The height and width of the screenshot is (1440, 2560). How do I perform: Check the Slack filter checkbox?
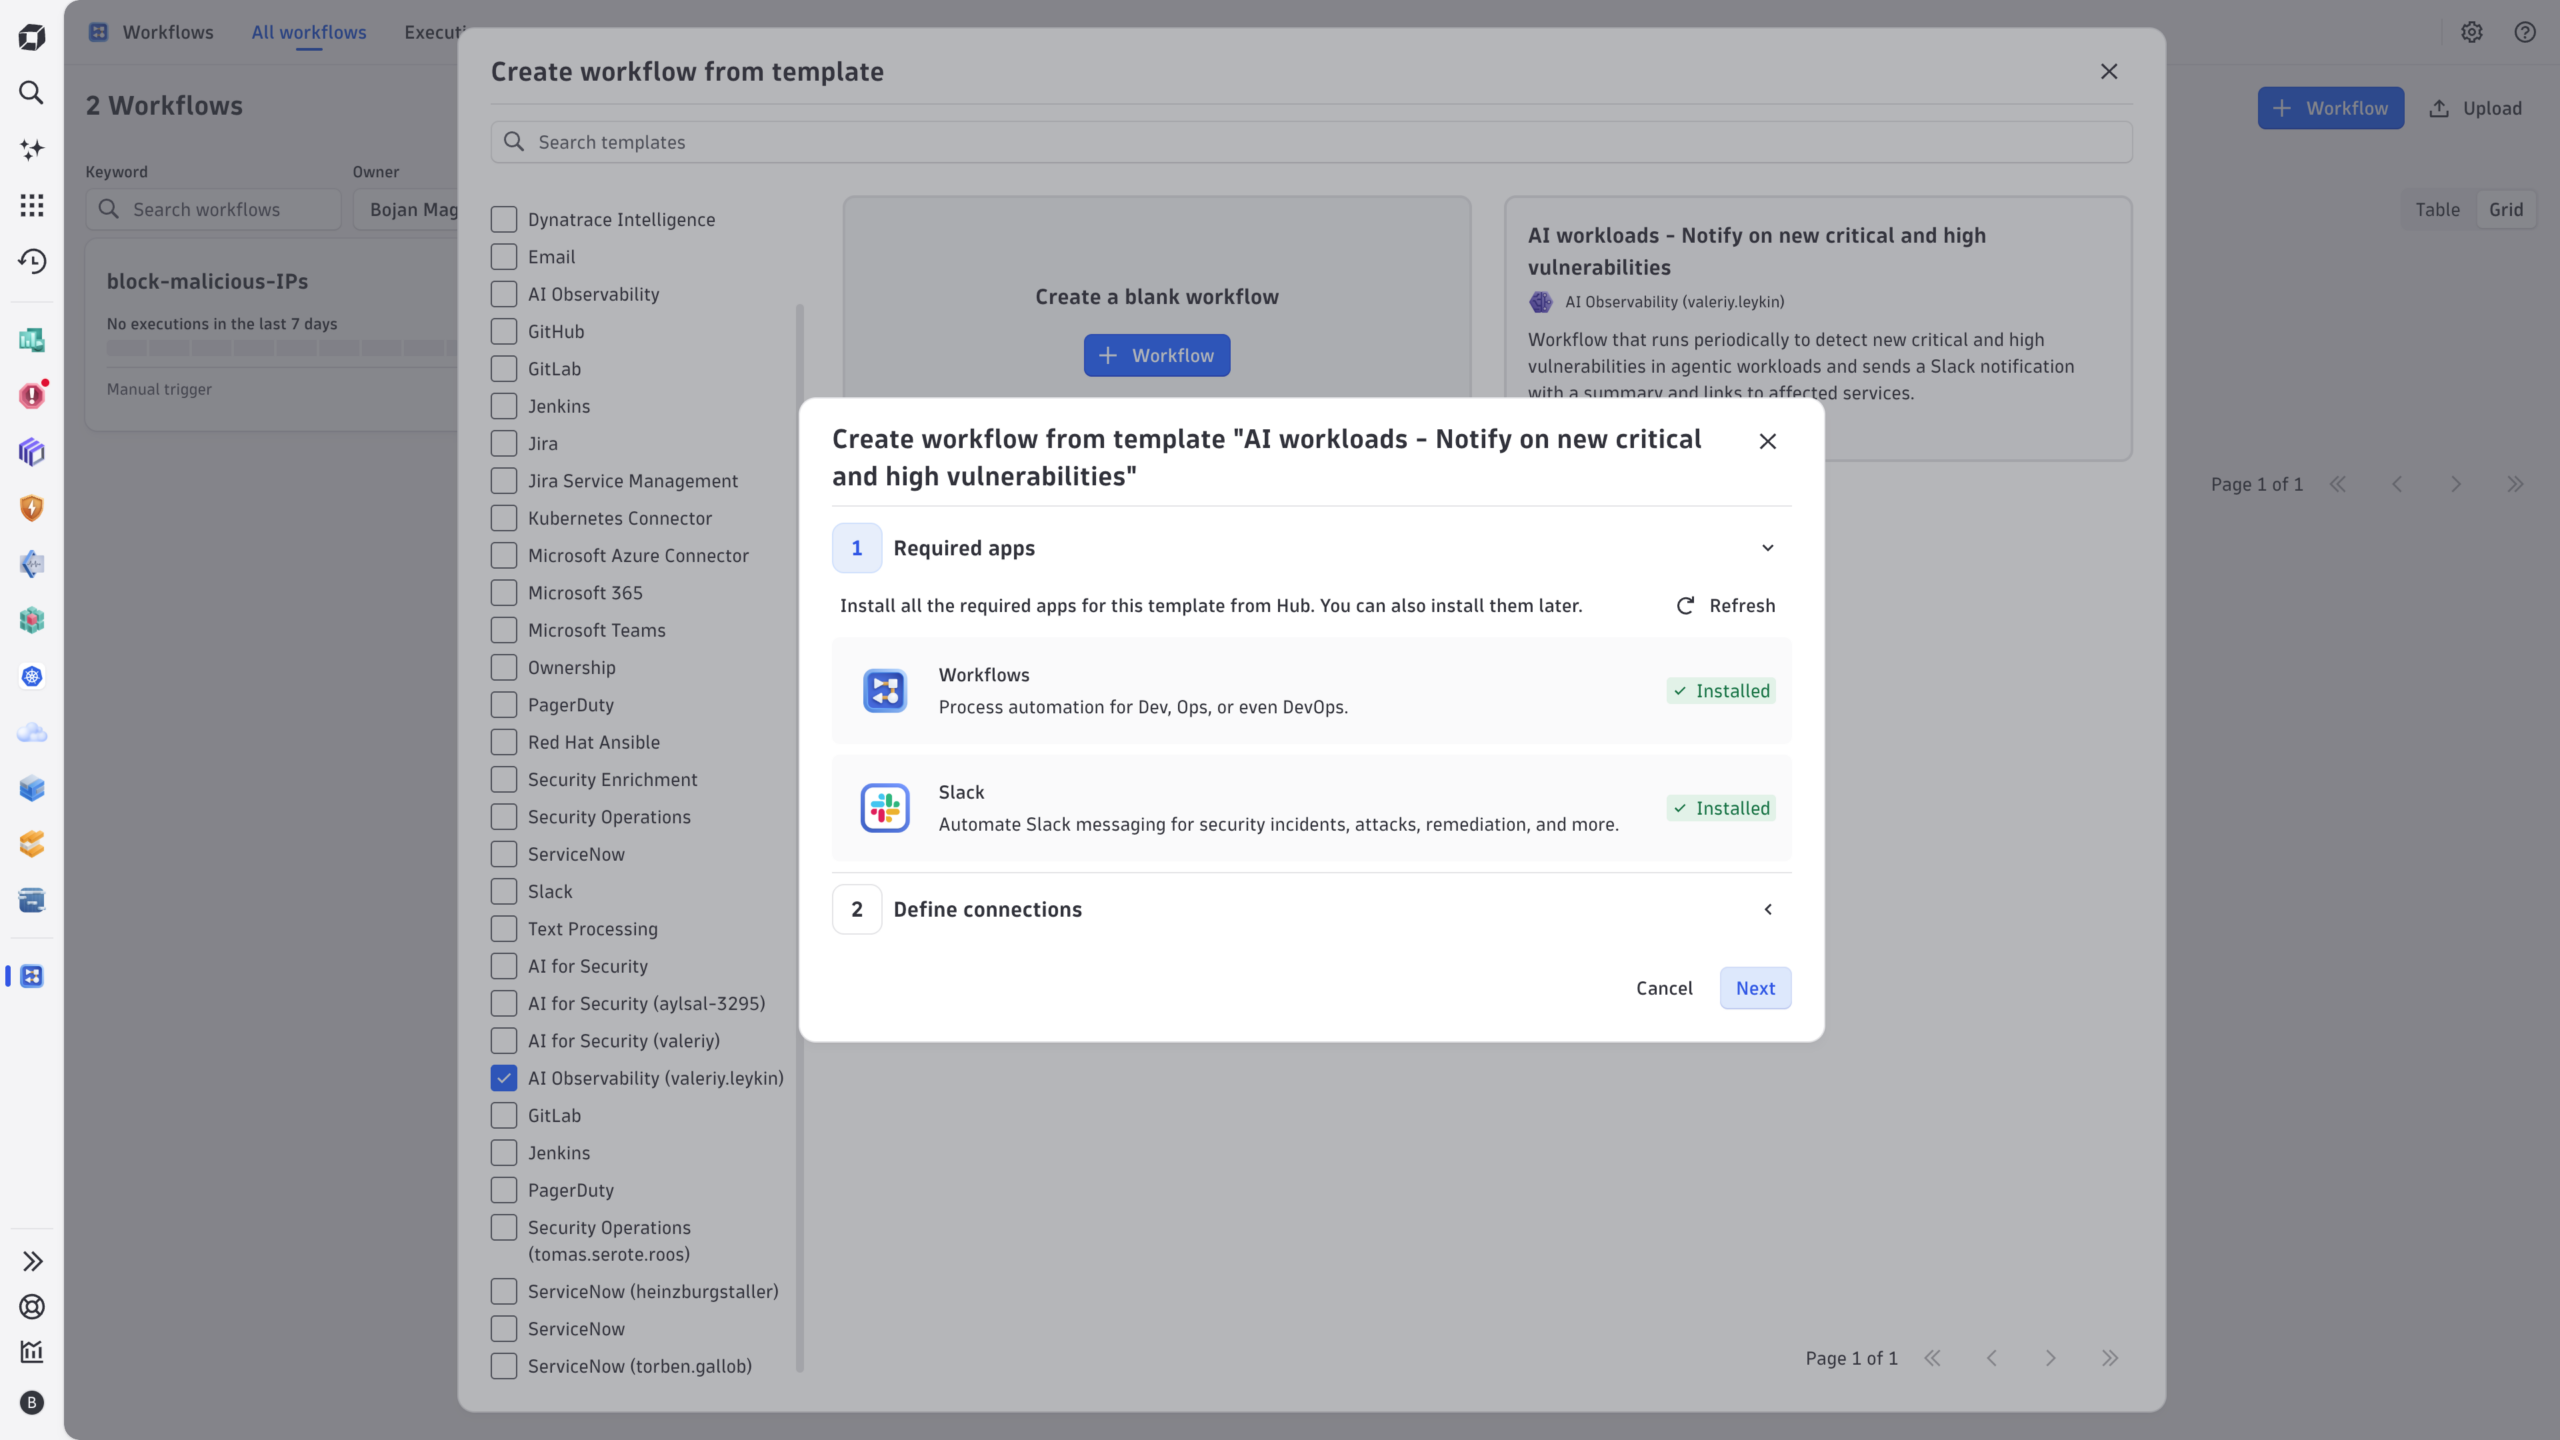pyautogui.click(x=504, y=892)
